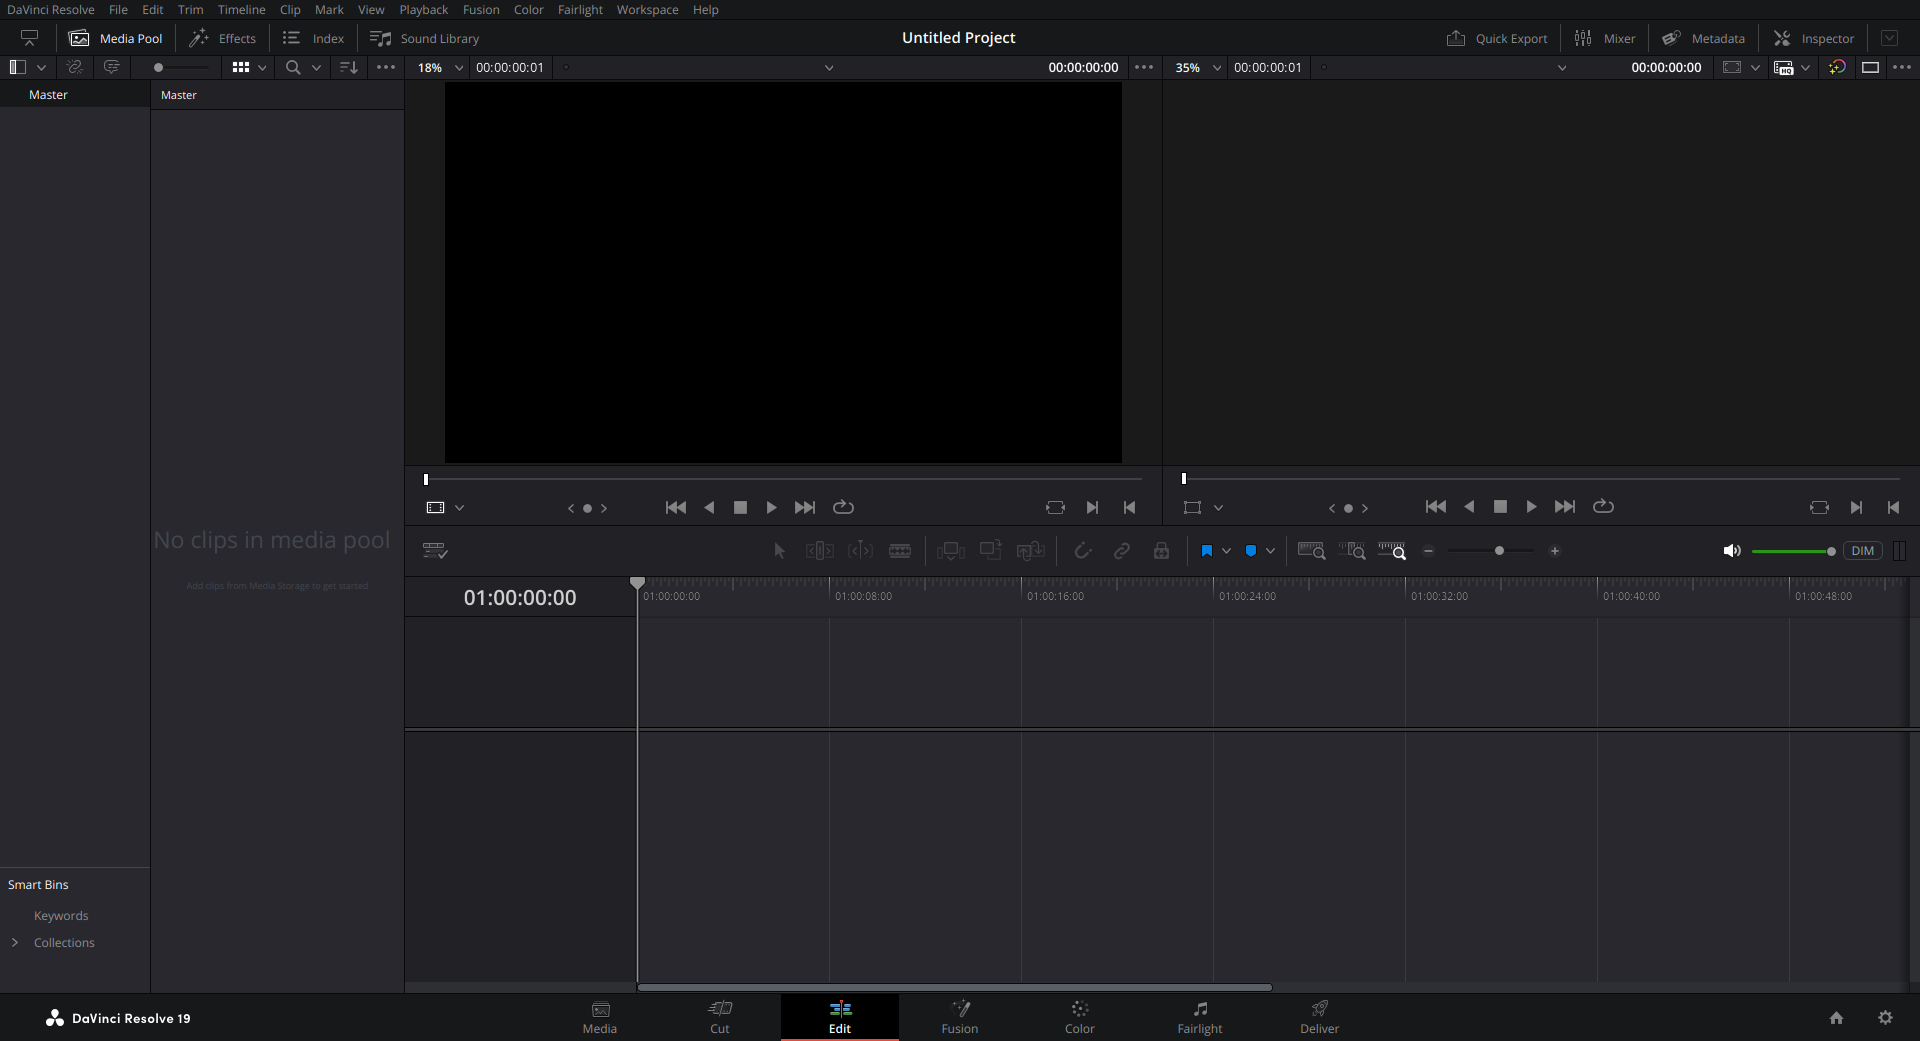Open source viewer overlay mode dropdown
Viewport: 1920px width, 1041px height.
(x=460, y=508)
